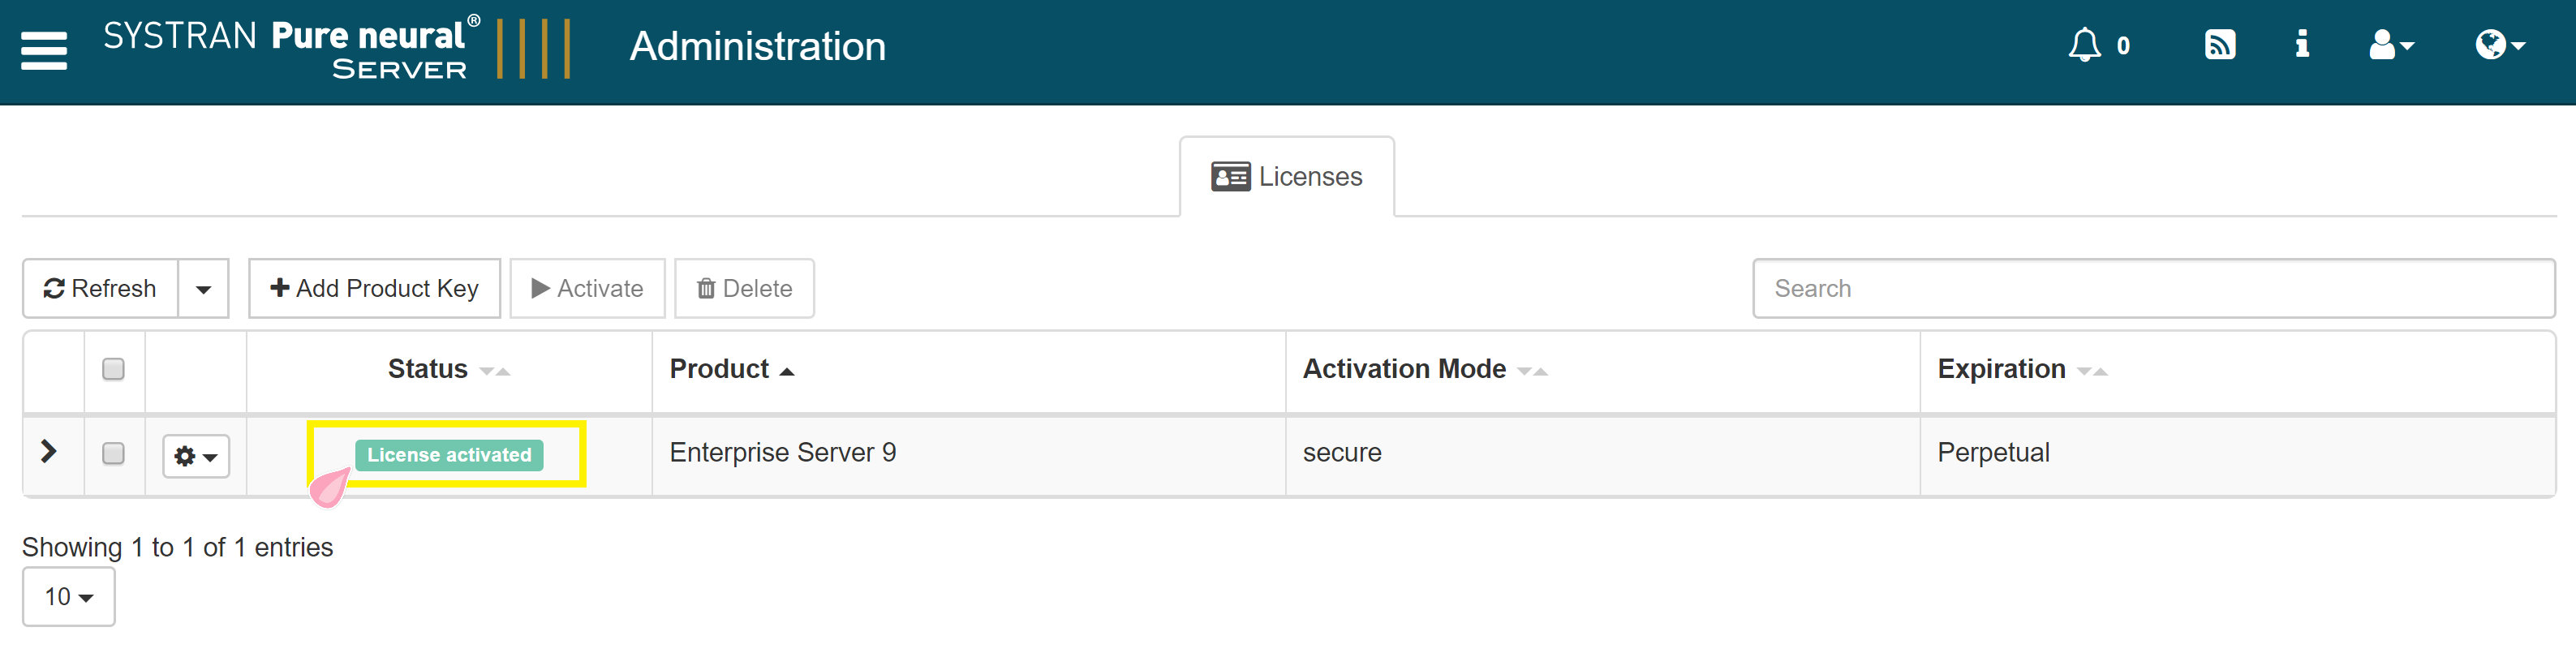Open the RSS feed icon
This screenshot has width=2576, height=653.
click(2219, 46)
